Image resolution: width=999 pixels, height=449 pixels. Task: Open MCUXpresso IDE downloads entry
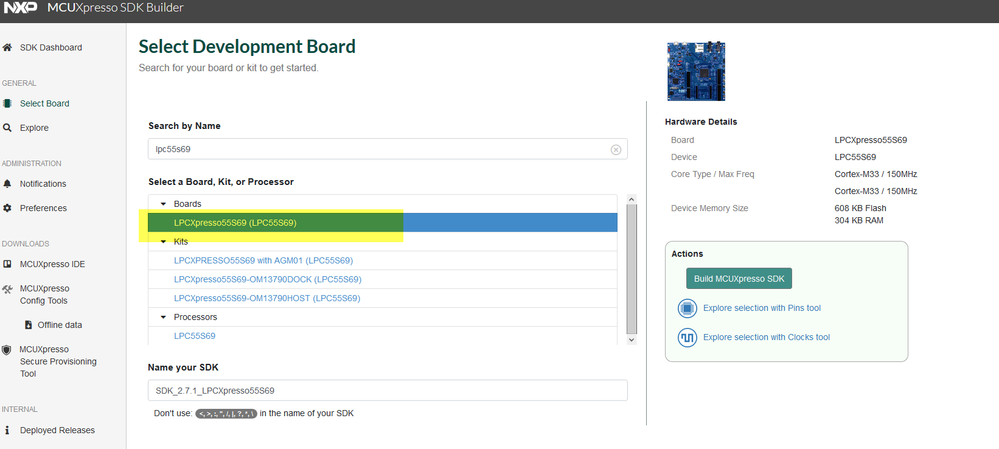coord(52,264)
